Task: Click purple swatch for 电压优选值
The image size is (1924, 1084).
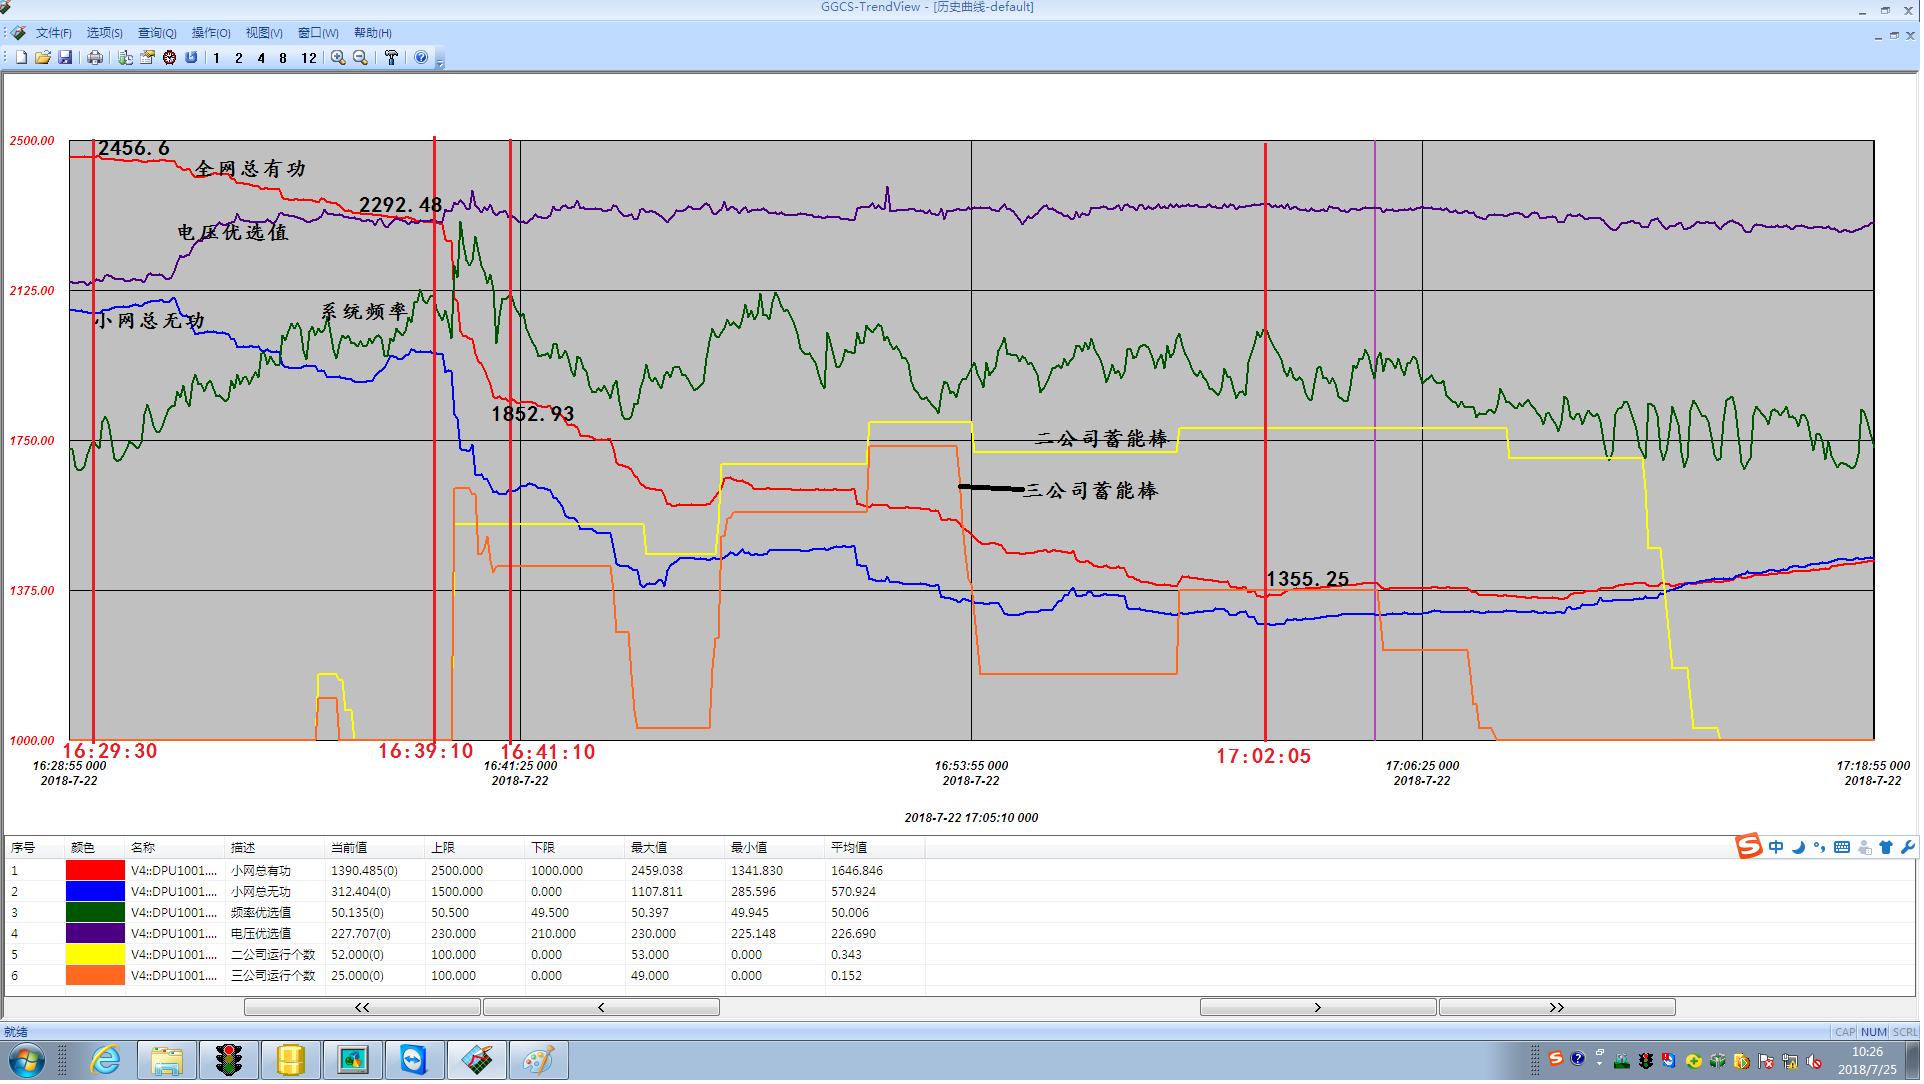Action: tap(95, 934)
